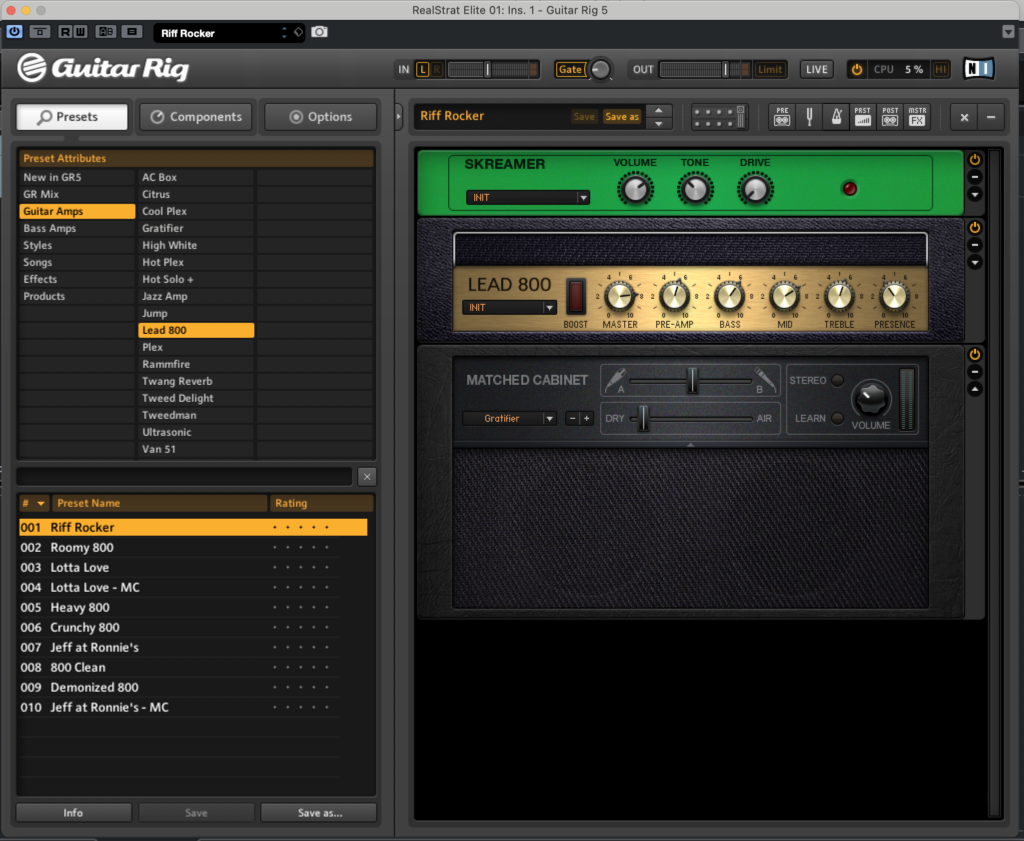Screen dimensions: 1024x841
Task: Click the camera snapshot icon
Action: pos(319,33)
